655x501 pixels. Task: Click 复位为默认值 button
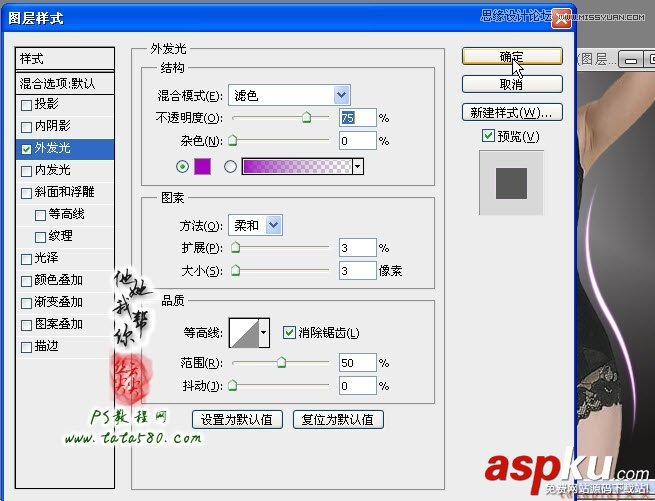click(x=338, y=419)
